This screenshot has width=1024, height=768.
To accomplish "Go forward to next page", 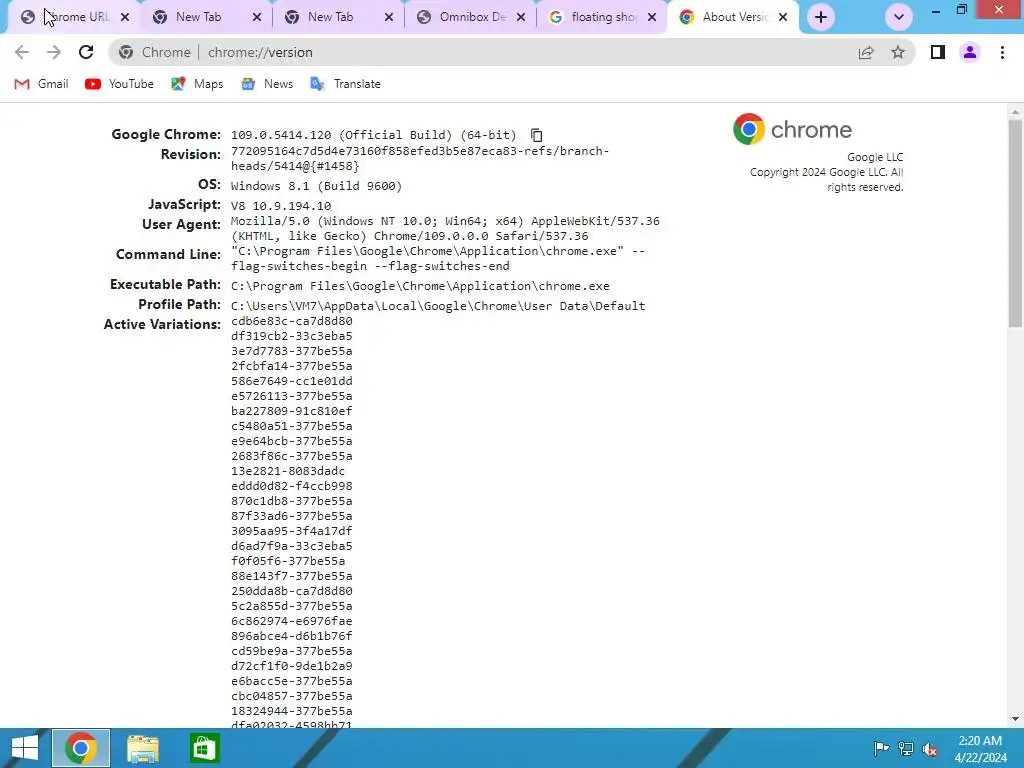I will pyautogui.click(x=54, y=52).
